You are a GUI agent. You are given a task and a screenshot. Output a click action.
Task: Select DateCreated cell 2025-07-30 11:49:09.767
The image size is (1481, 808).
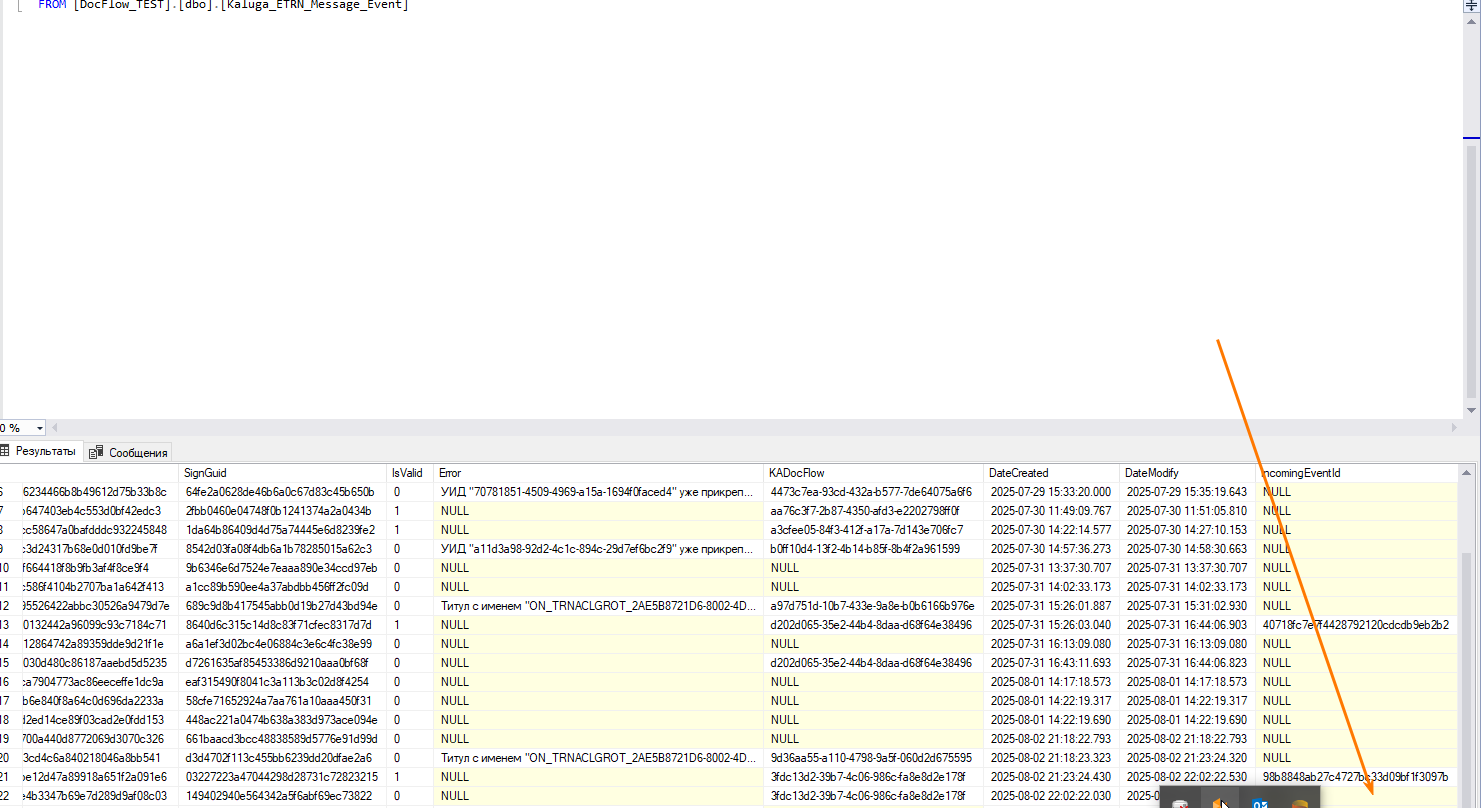coord(1053,511)
